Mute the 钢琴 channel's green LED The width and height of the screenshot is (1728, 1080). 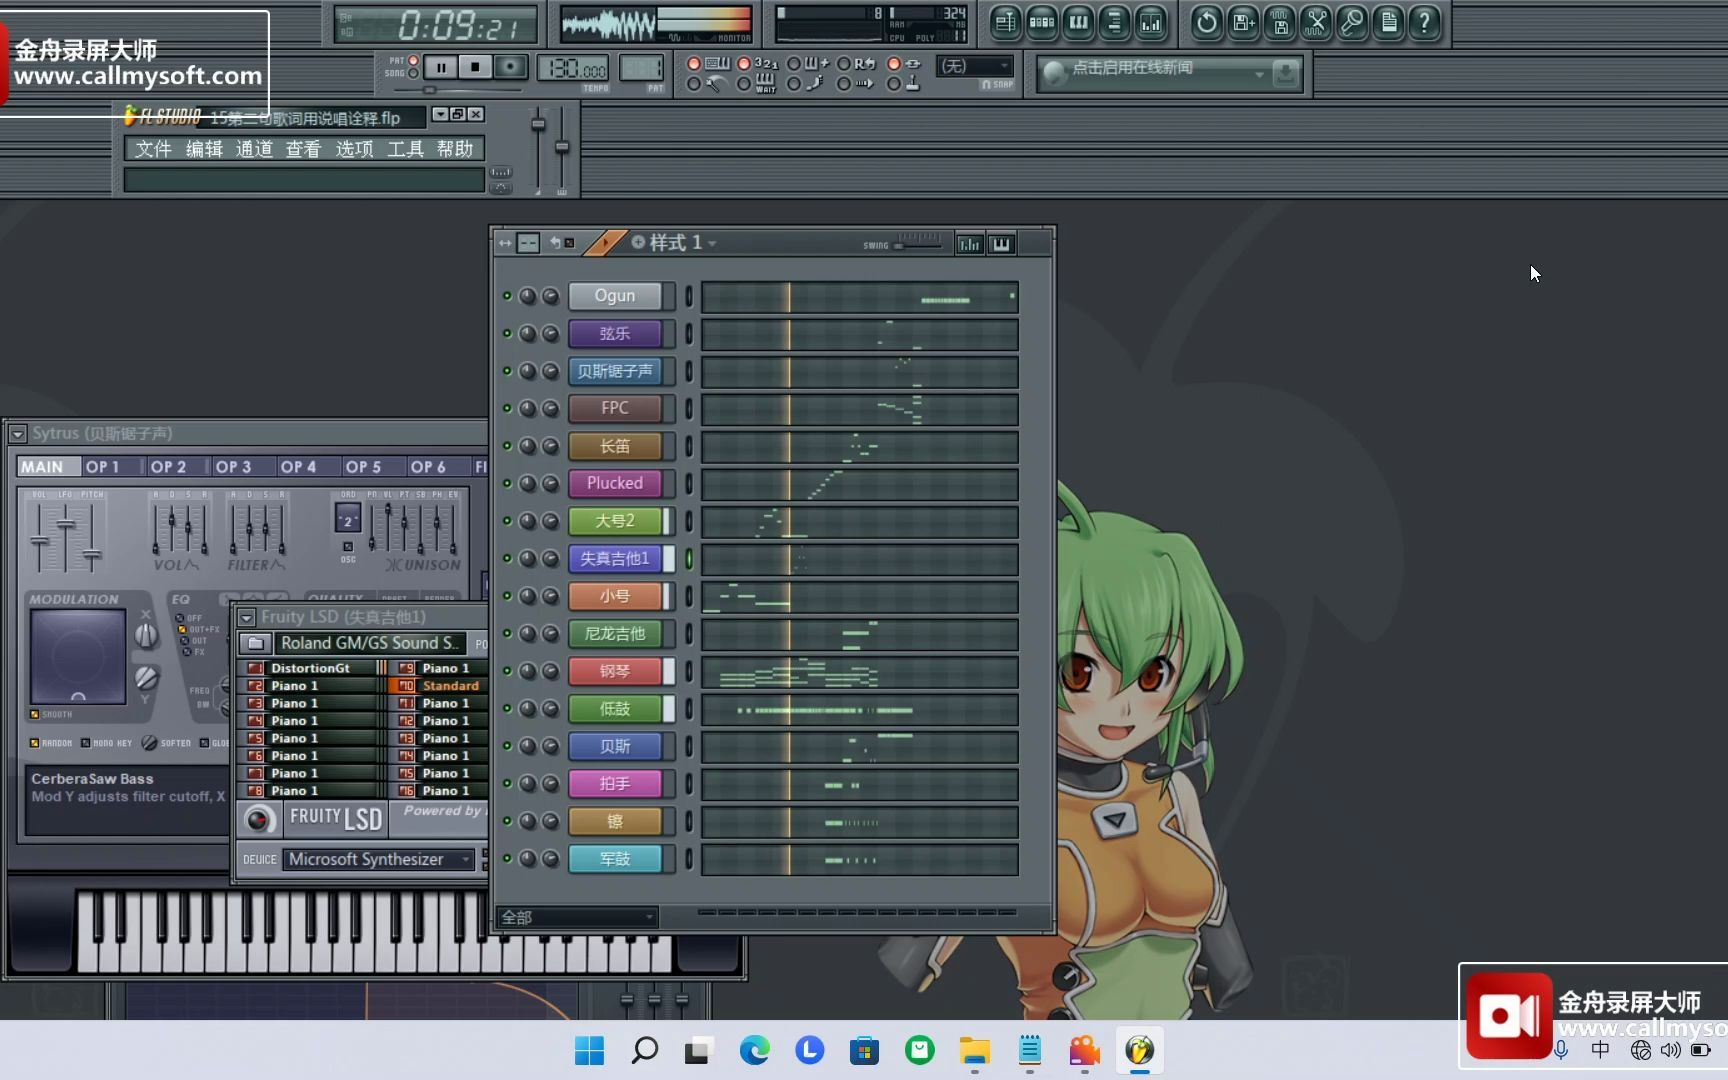508,671
